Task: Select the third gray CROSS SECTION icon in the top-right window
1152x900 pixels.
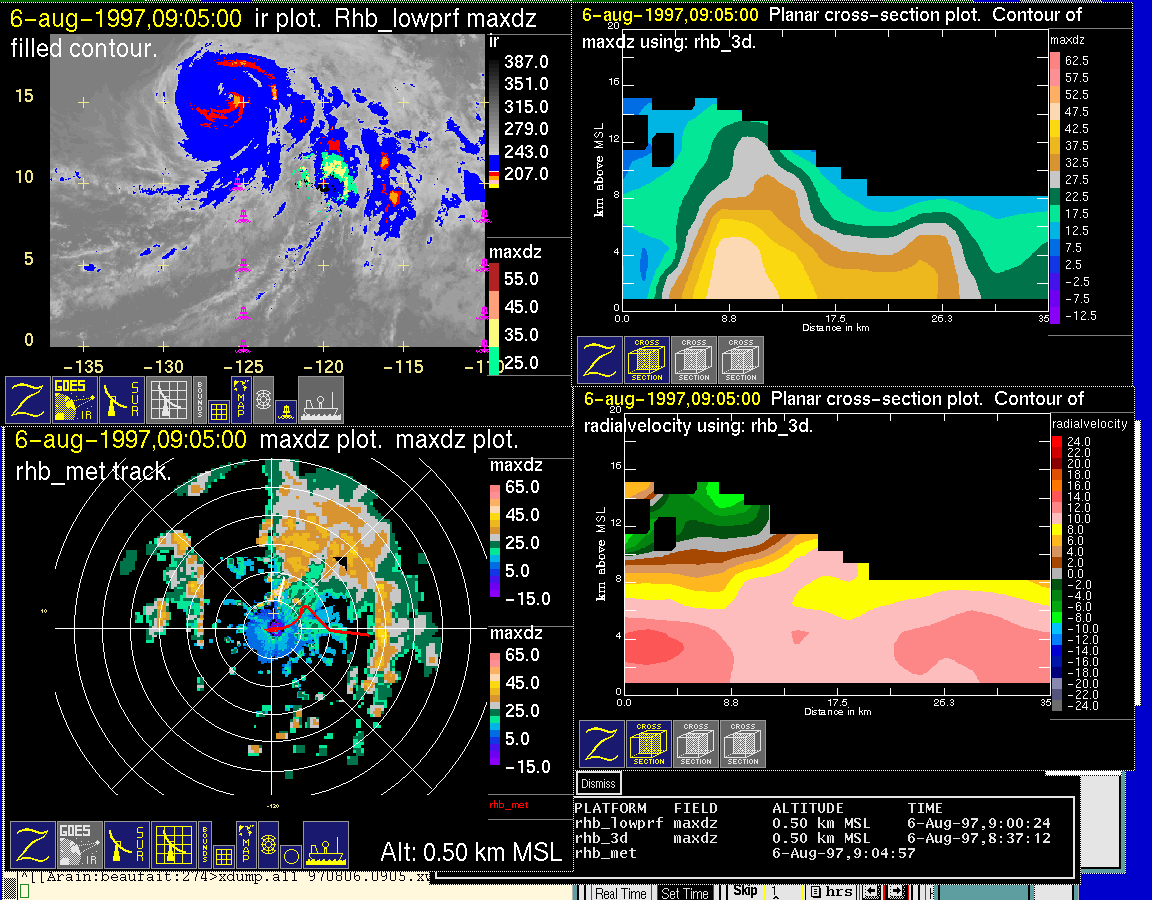Action: (x=741, y=360)
